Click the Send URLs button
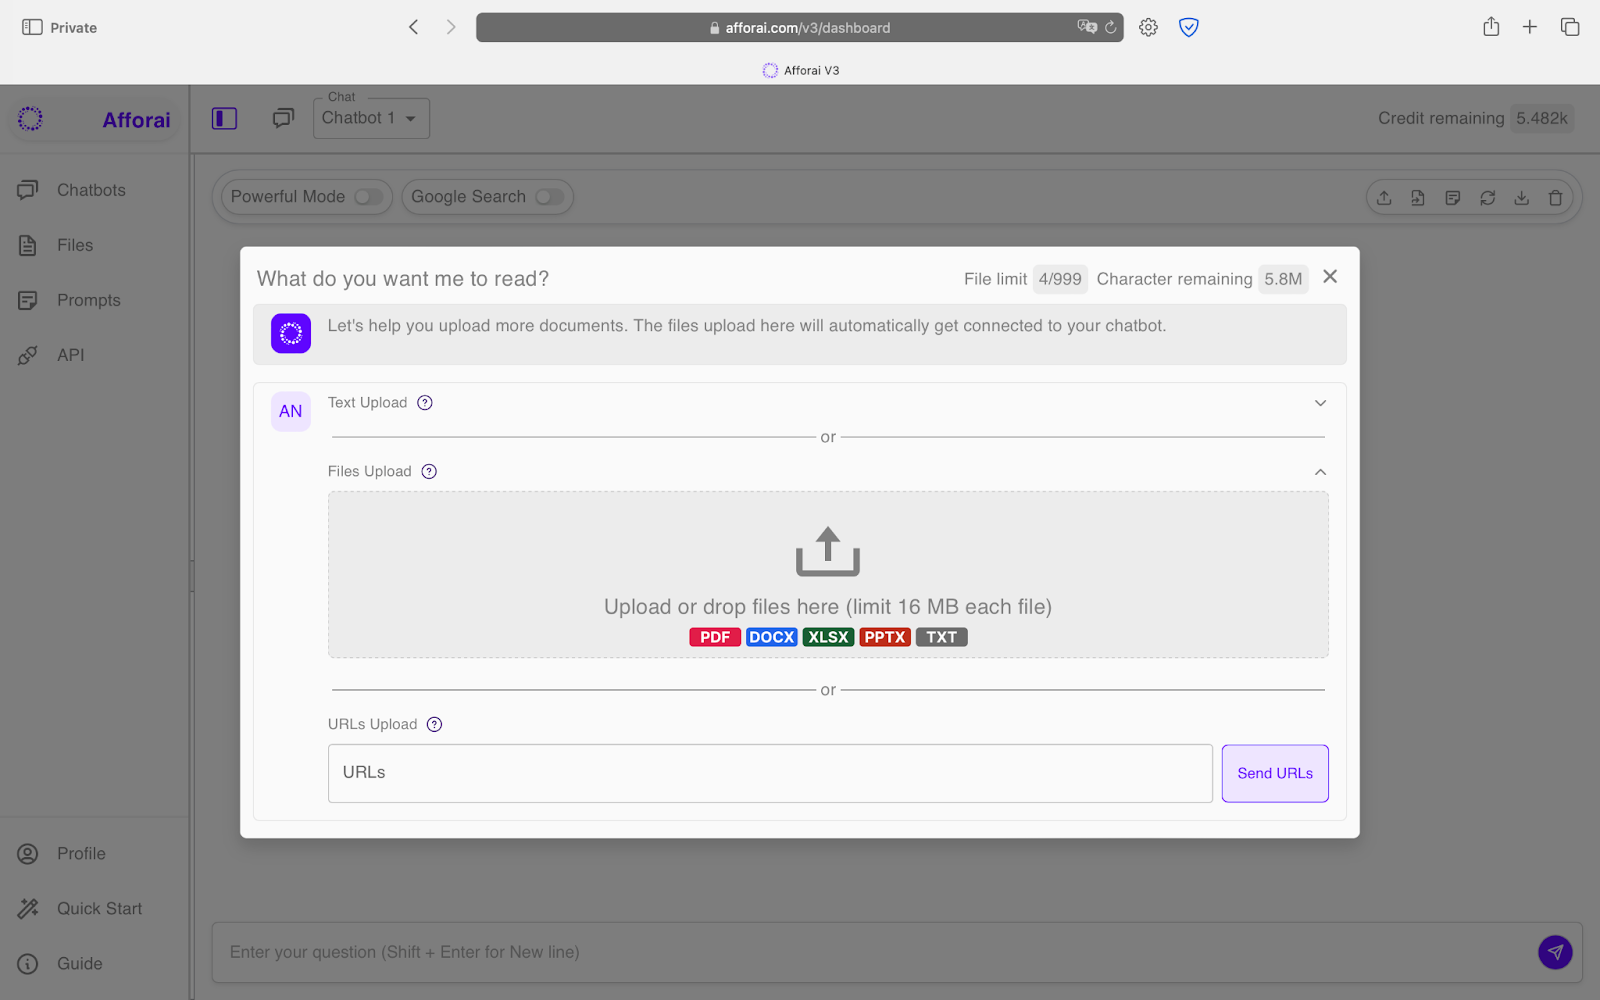Image resolution: width=1600 pixels, height=1000 pixels. [x=1275, y=773]
